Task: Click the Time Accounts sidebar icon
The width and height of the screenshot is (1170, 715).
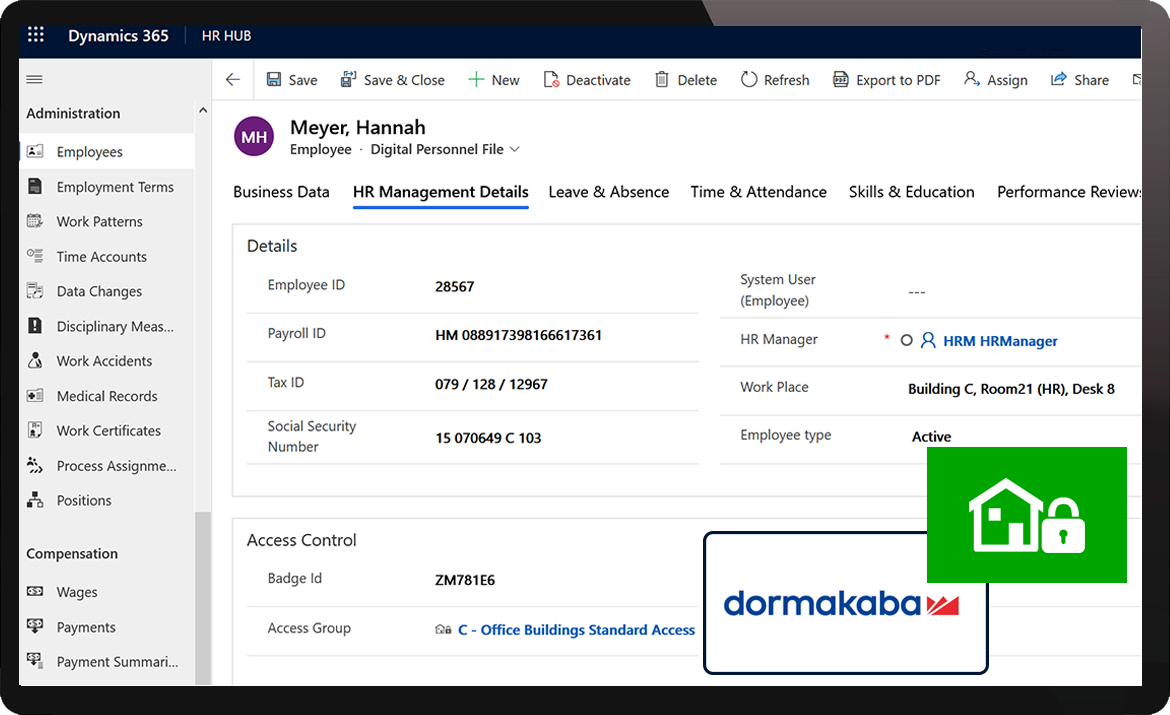Action: (35, 255)
